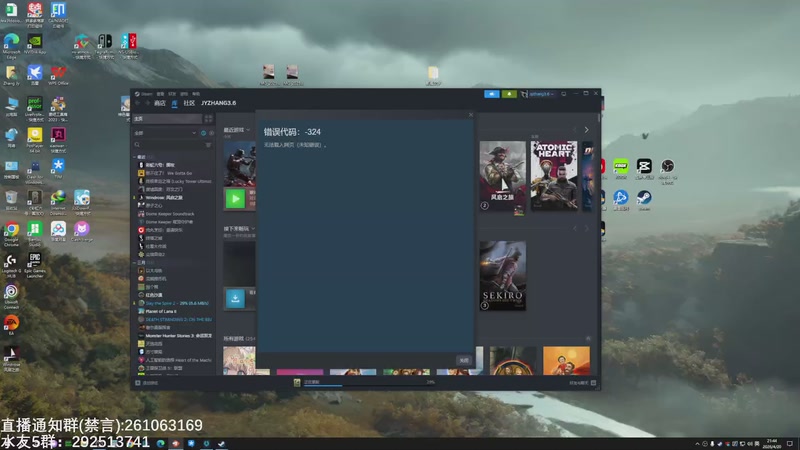Screen dimensions: 800x450
Task: Open OBS Studio desktop icon
Action: click(x=667, y=171)
